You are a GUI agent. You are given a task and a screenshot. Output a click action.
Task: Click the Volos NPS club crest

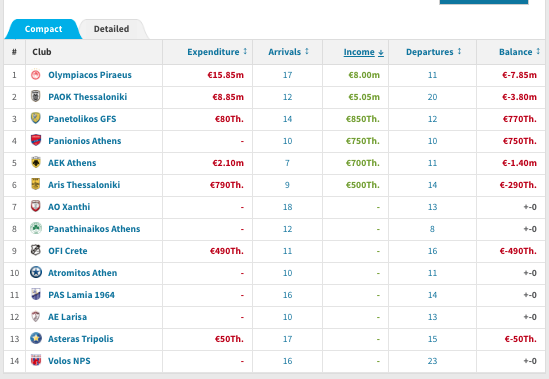[x=36, y=360]
